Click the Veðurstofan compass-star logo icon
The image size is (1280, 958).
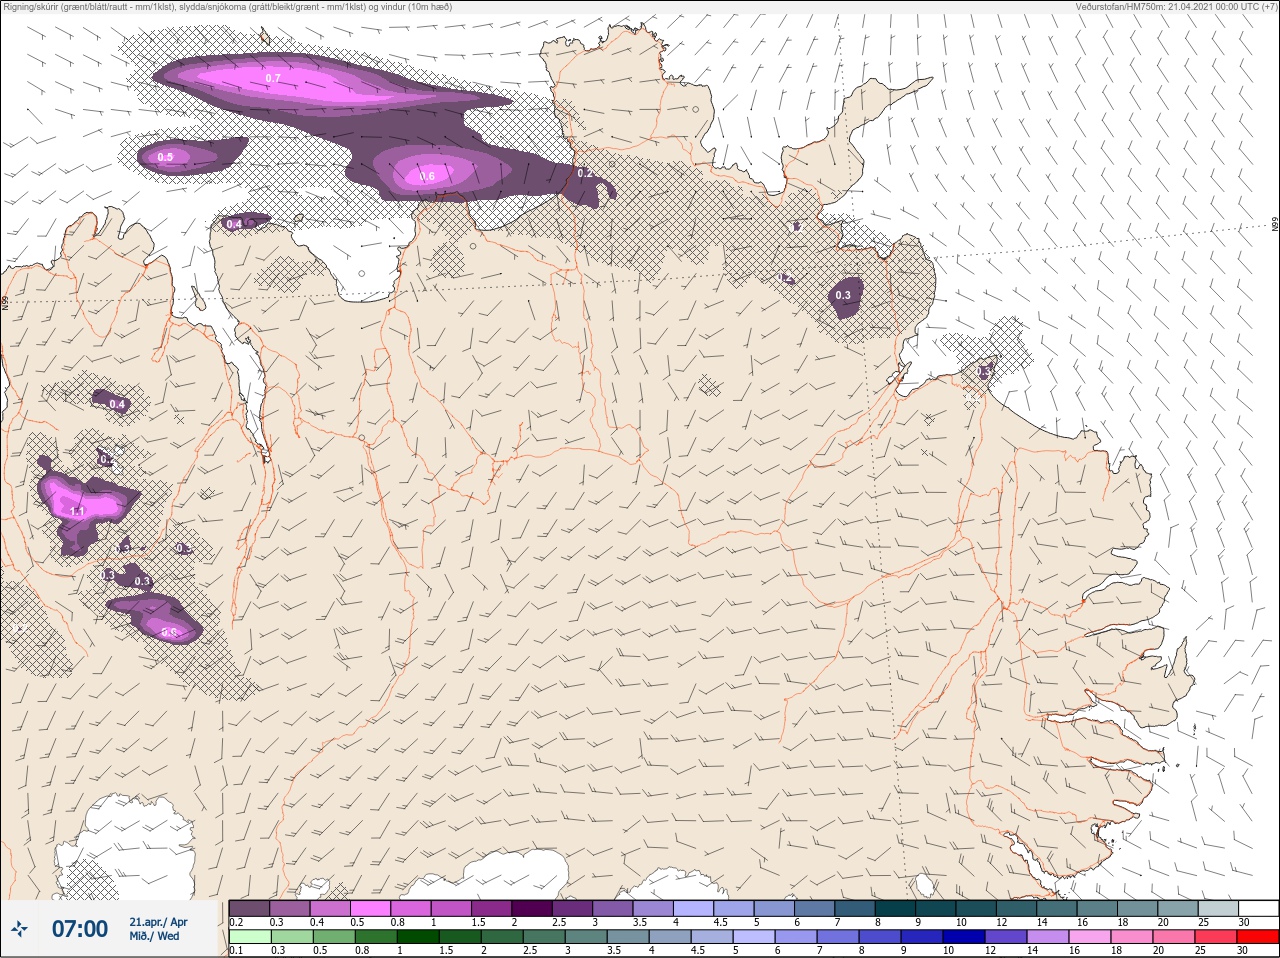19,930
